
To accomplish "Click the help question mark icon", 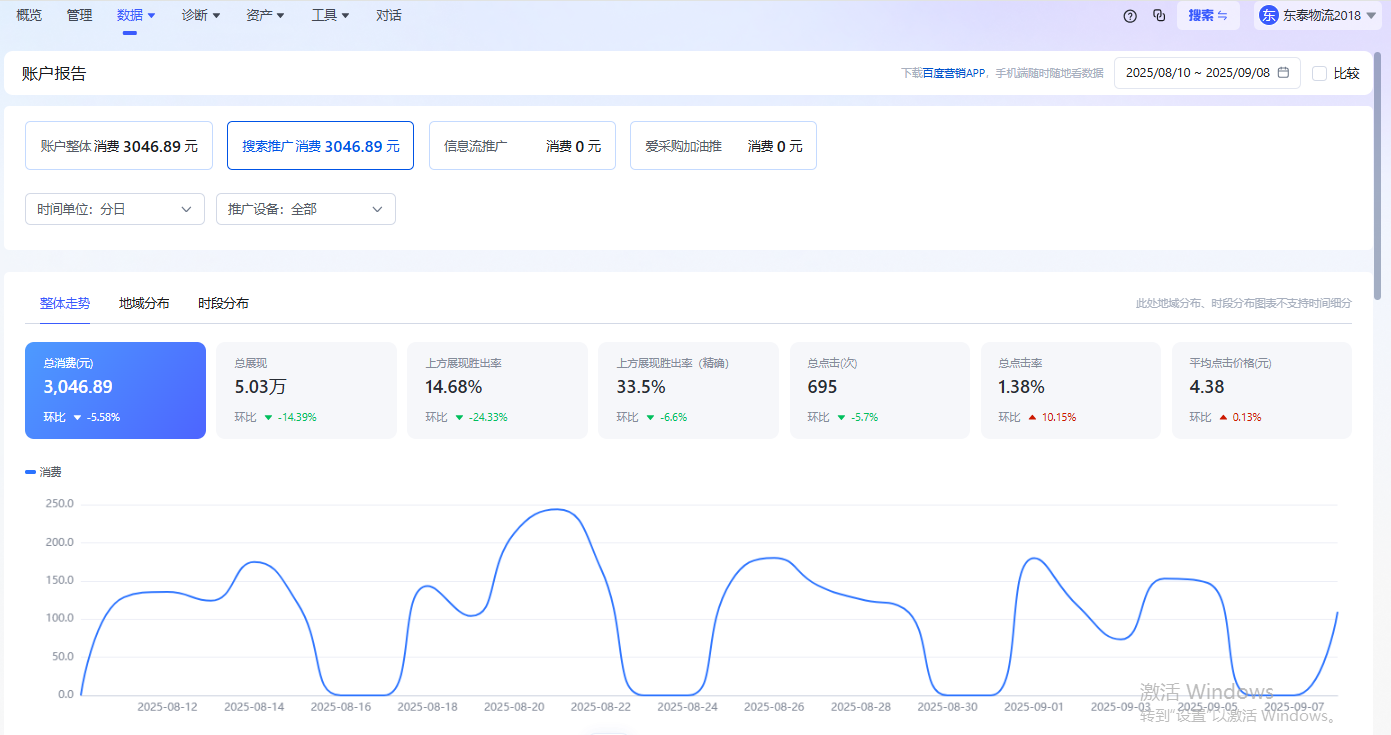I will 1130,16.
